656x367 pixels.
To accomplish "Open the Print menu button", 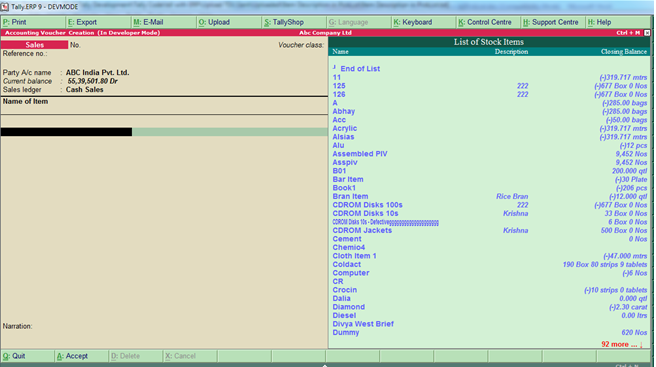I will (33, 22).
